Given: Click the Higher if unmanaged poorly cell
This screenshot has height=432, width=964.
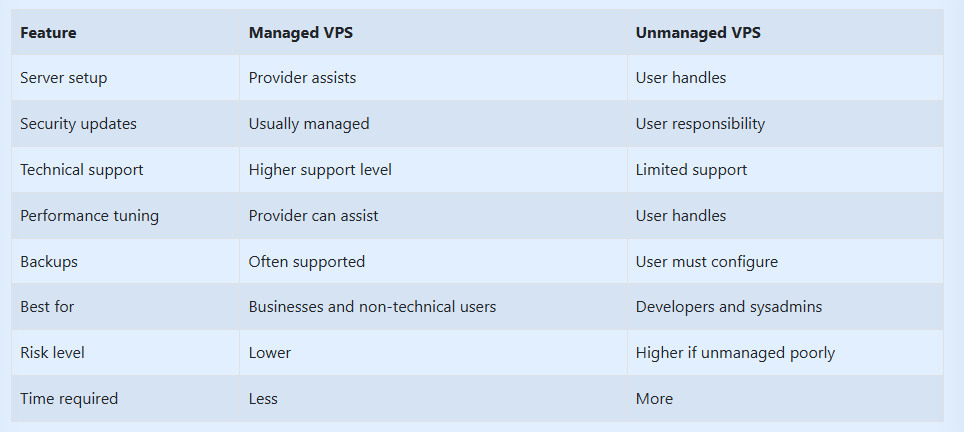Looking at the screenshot, I should point(735,353).
